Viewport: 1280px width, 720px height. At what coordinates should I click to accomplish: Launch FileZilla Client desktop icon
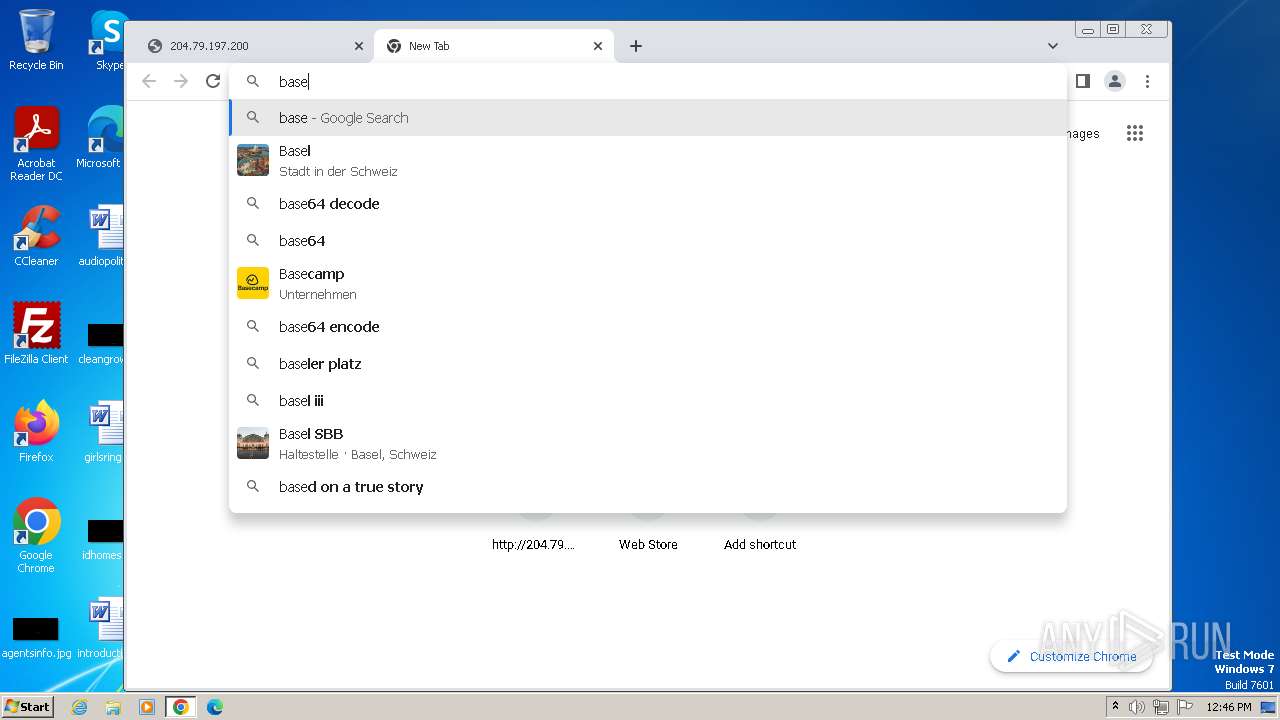click(36, 333)
